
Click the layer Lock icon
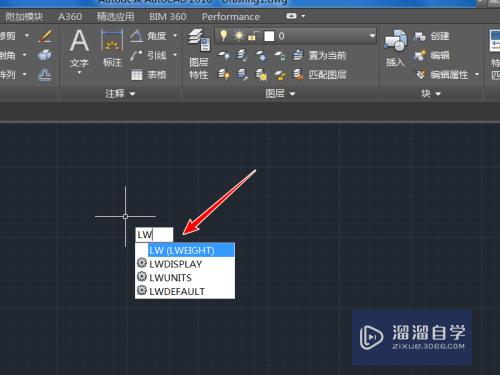point(280,55)
